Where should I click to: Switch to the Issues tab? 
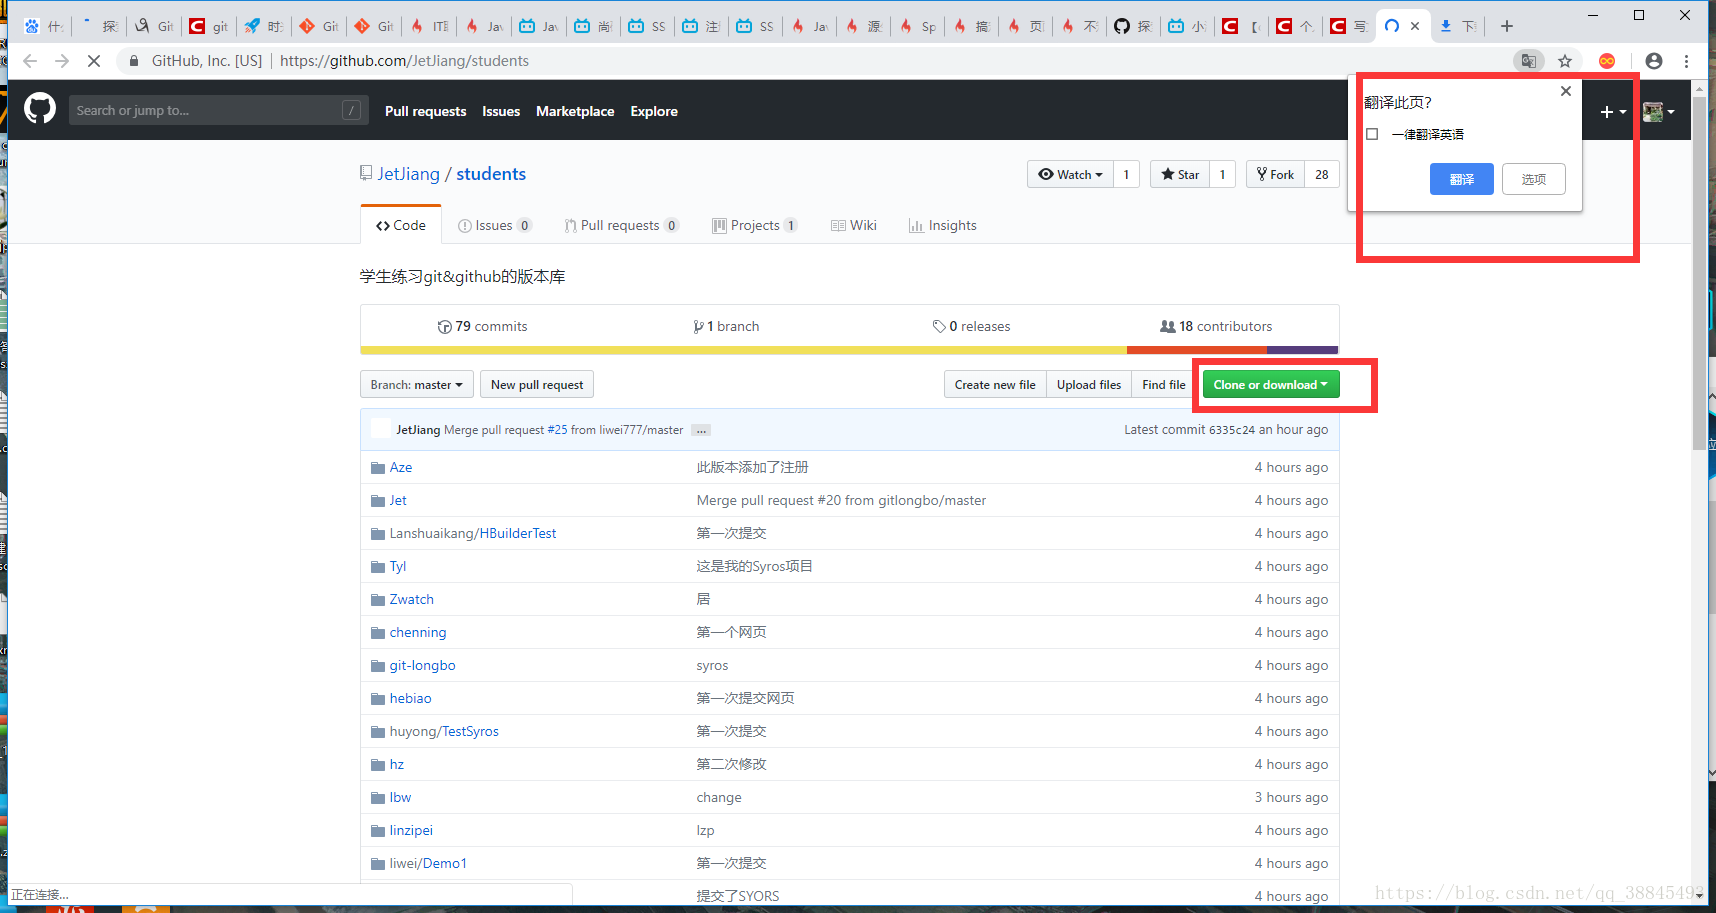click(494, 225)
